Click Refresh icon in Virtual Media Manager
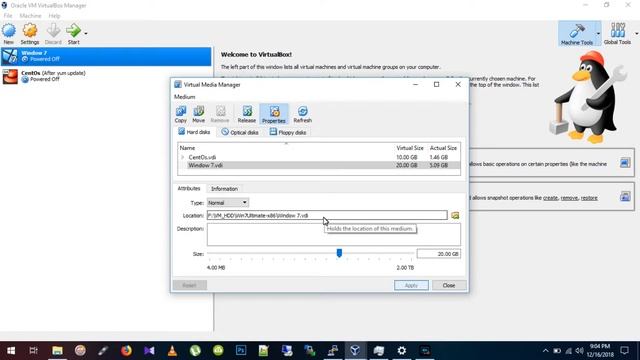Image resolution: width=640 pixels, height=360 pixels. click(x=302, y=114)
